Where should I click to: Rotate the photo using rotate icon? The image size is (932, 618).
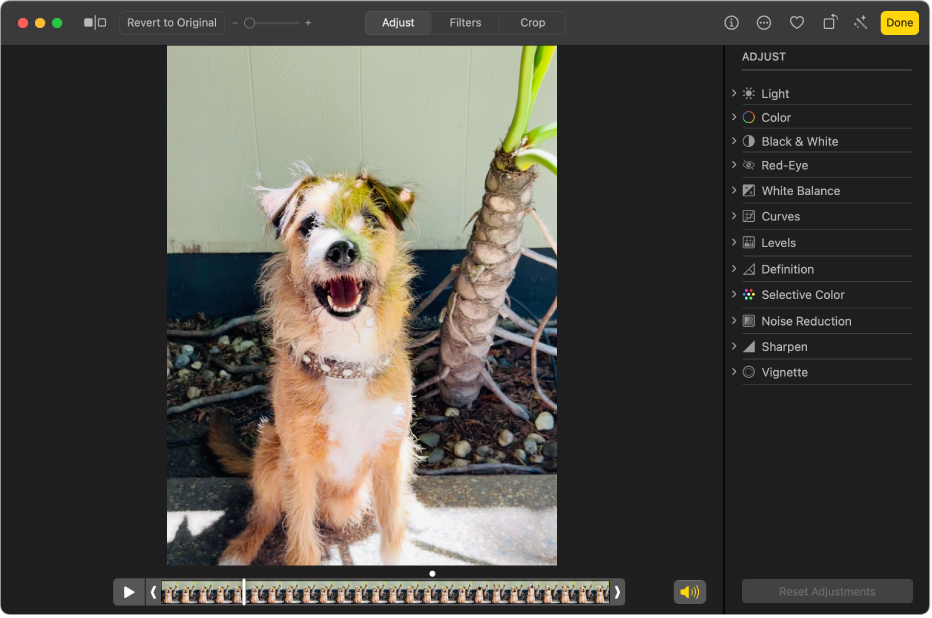[x=829, y=23]
